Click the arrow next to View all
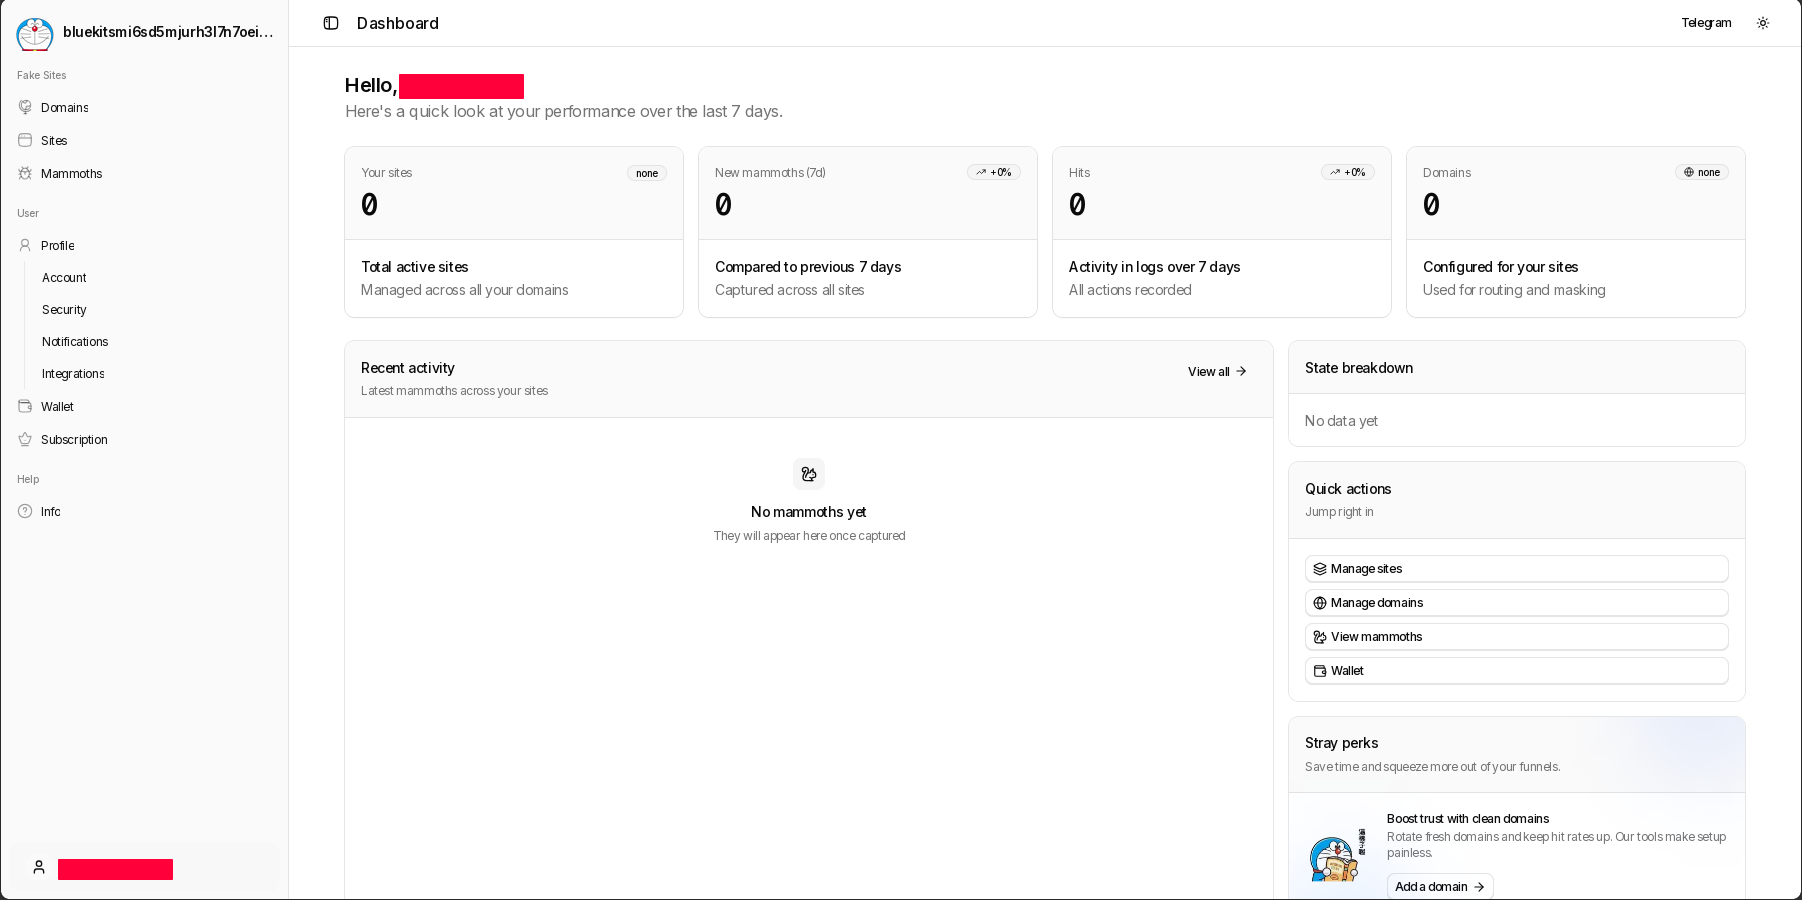 pyautogui.click(x=1241, y=371)
